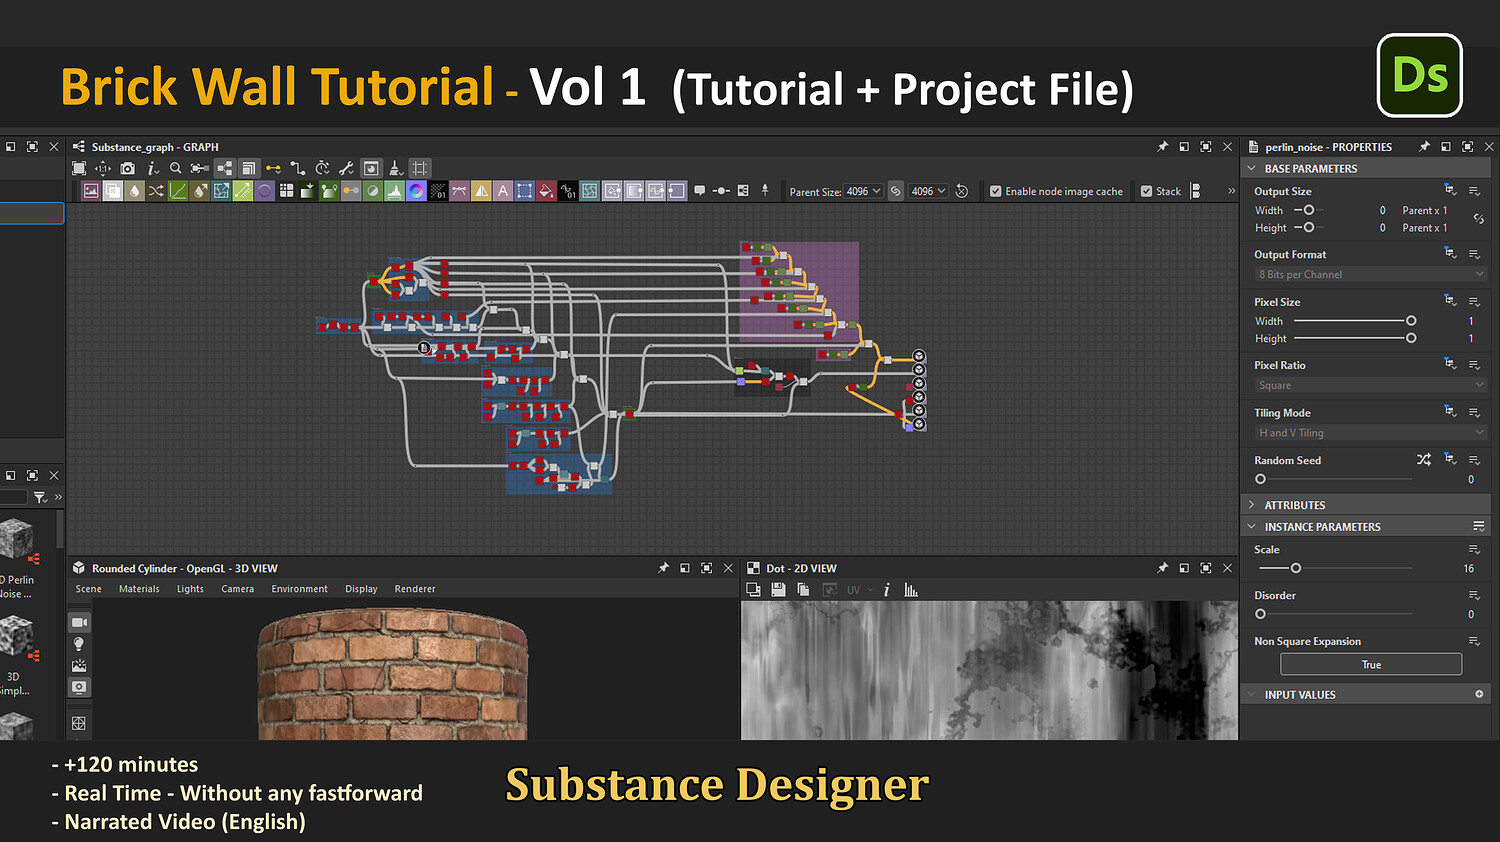Open the Scene menu in 3D view
1500x842 pixels.
point(89,589)
